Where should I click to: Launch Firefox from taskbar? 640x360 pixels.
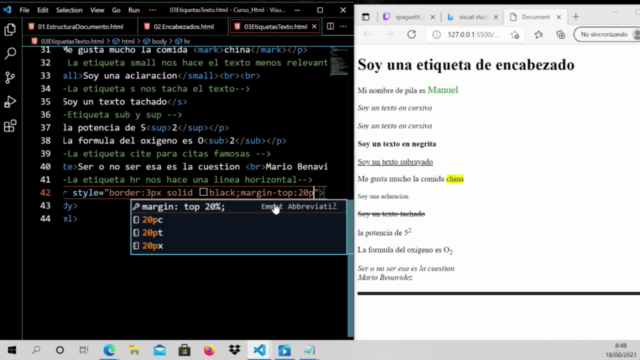click(209, 350)
